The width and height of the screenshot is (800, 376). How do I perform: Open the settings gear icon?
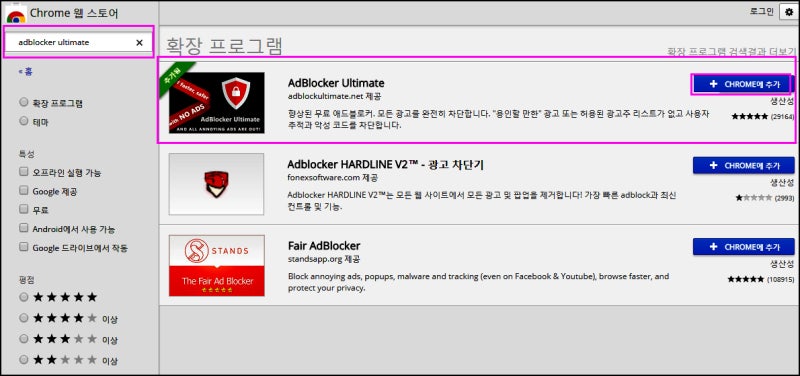point(789,12)
